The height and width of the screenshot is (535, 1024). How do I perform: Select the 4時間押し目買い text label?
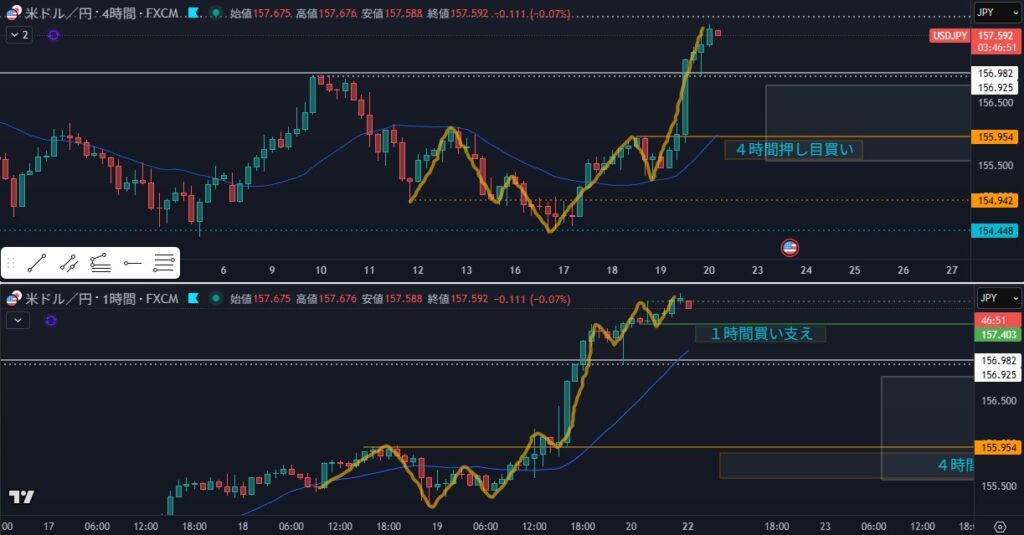[795, 150]
